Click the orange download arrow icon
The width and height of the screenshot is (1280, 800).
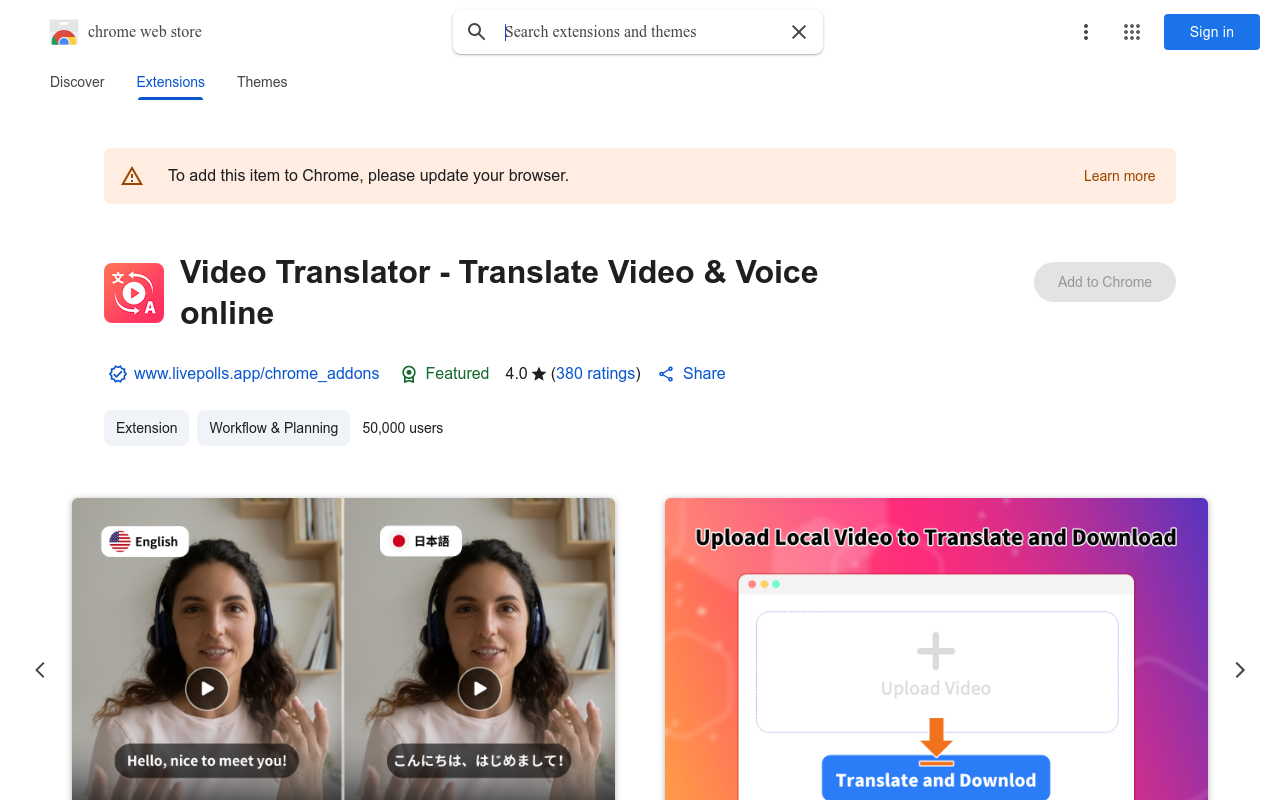click(x=936, y=741)
